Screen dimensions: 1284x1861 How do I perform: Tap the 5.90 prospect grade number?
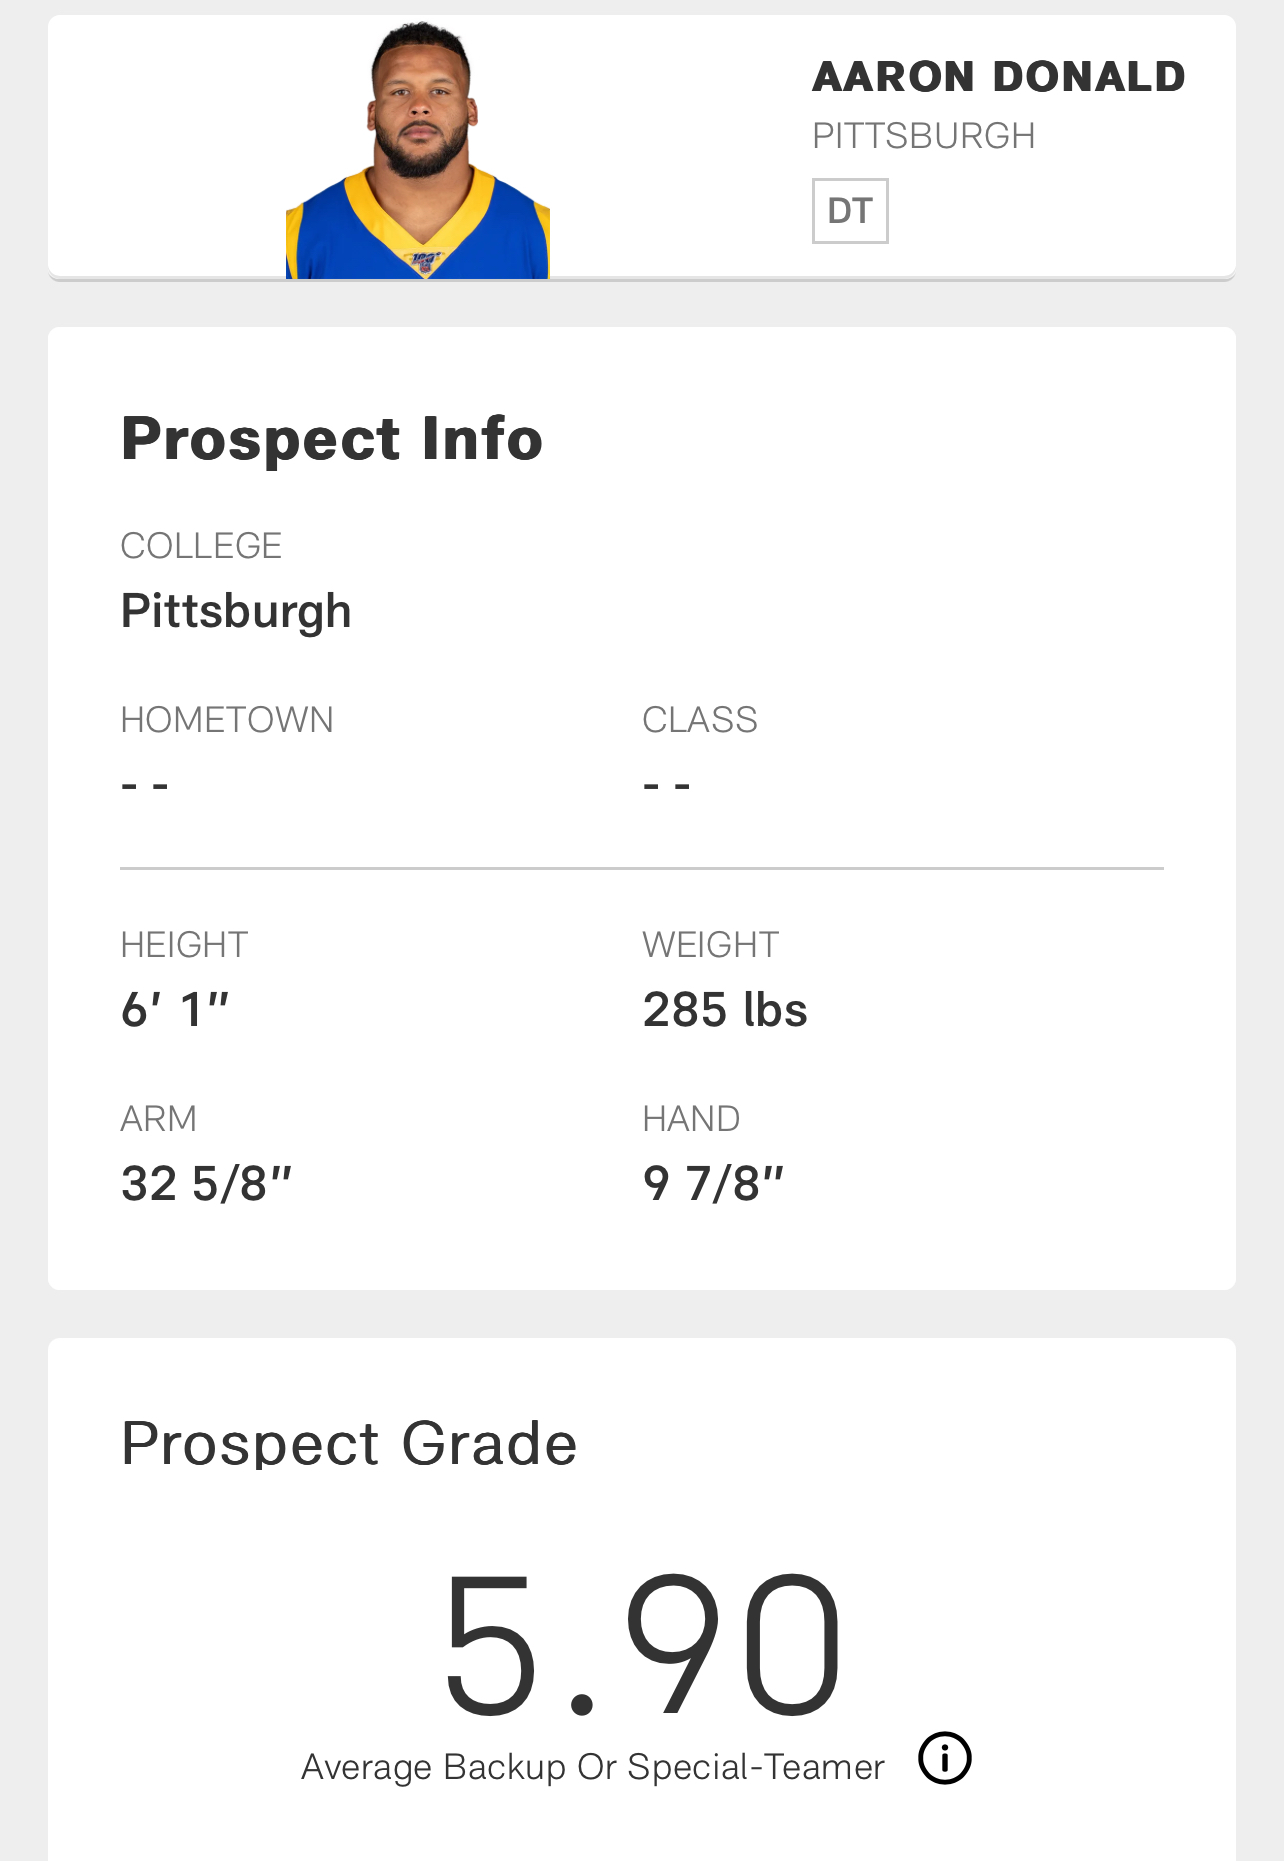tap(642, 1645)
